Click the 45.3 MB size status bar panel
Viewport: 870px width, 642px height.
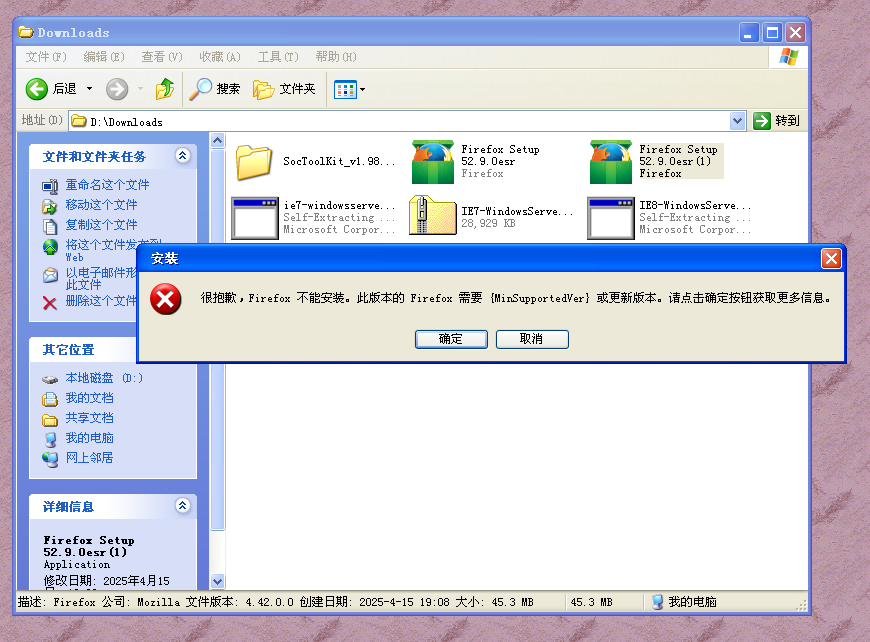[x=604, y=602]
